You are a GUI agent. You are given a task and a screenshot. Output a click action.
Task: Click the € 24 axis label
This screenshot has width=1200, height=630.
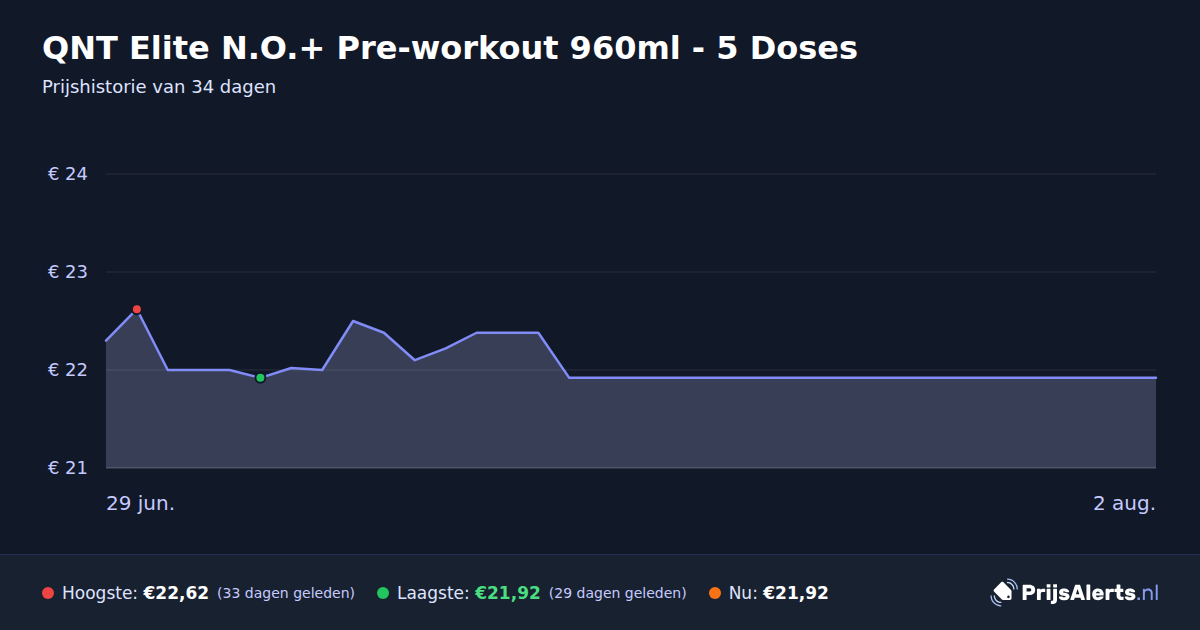[68, 174]
